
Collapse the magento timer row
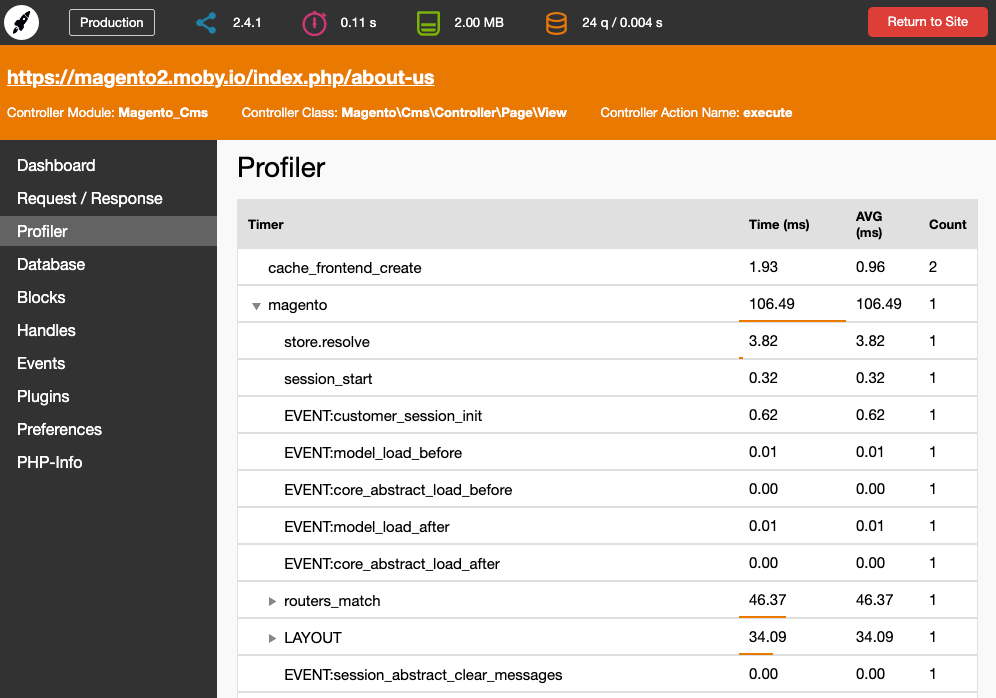pos(257,306)
